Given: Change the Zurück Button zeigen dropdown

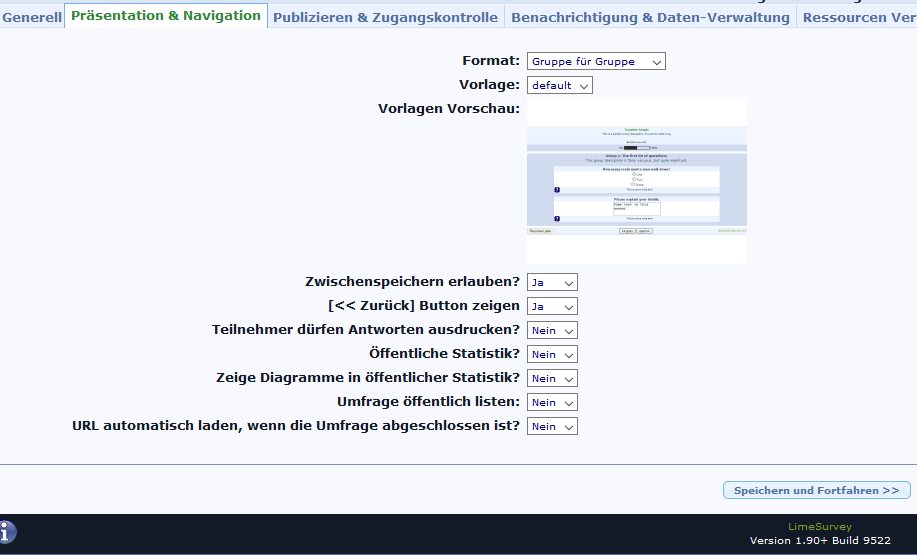Looking at the screenshot, I should 552,307.
